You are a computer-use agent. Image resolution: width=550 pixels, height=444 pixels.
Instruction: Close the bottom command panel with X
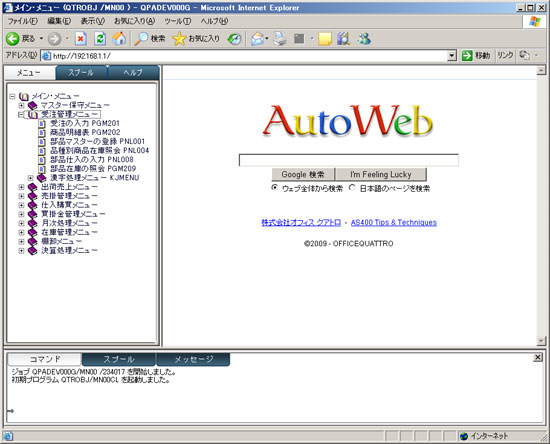537,357
